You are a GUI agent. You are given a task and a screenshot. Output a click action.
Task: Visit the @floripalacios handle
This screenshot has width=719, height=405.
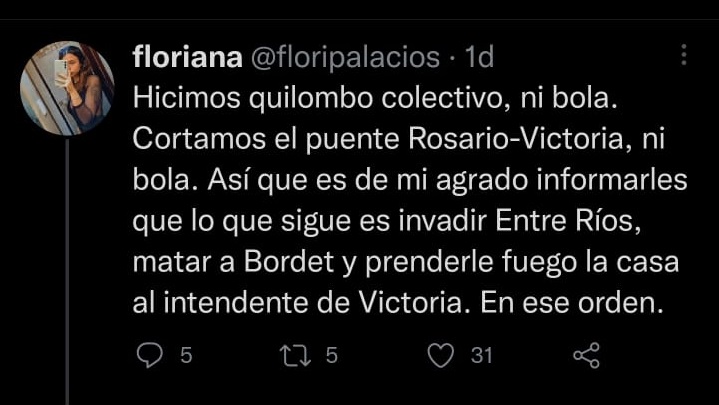346,58
